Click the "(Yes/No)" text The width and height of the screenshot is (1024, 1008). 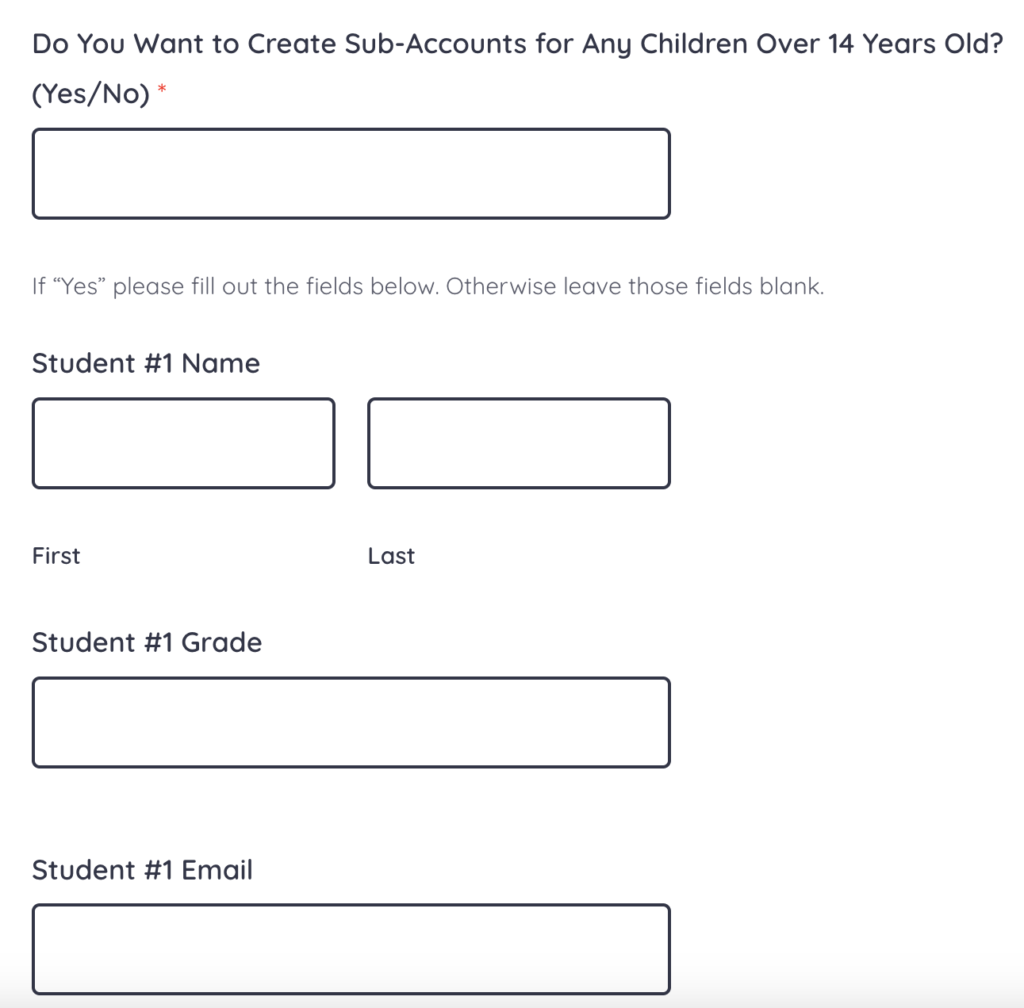(91, 94)
